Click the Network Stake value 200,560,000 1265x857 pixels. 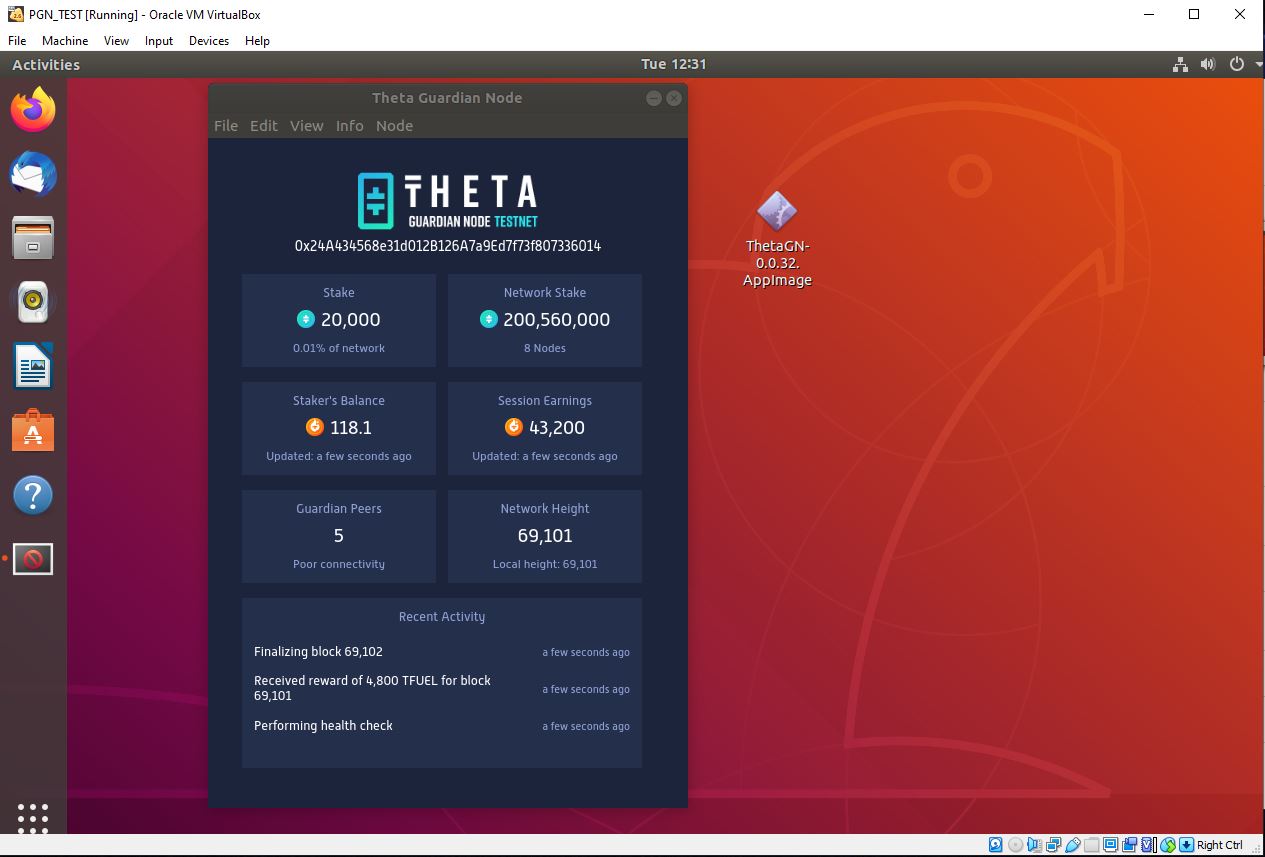[x=557, y=320]
